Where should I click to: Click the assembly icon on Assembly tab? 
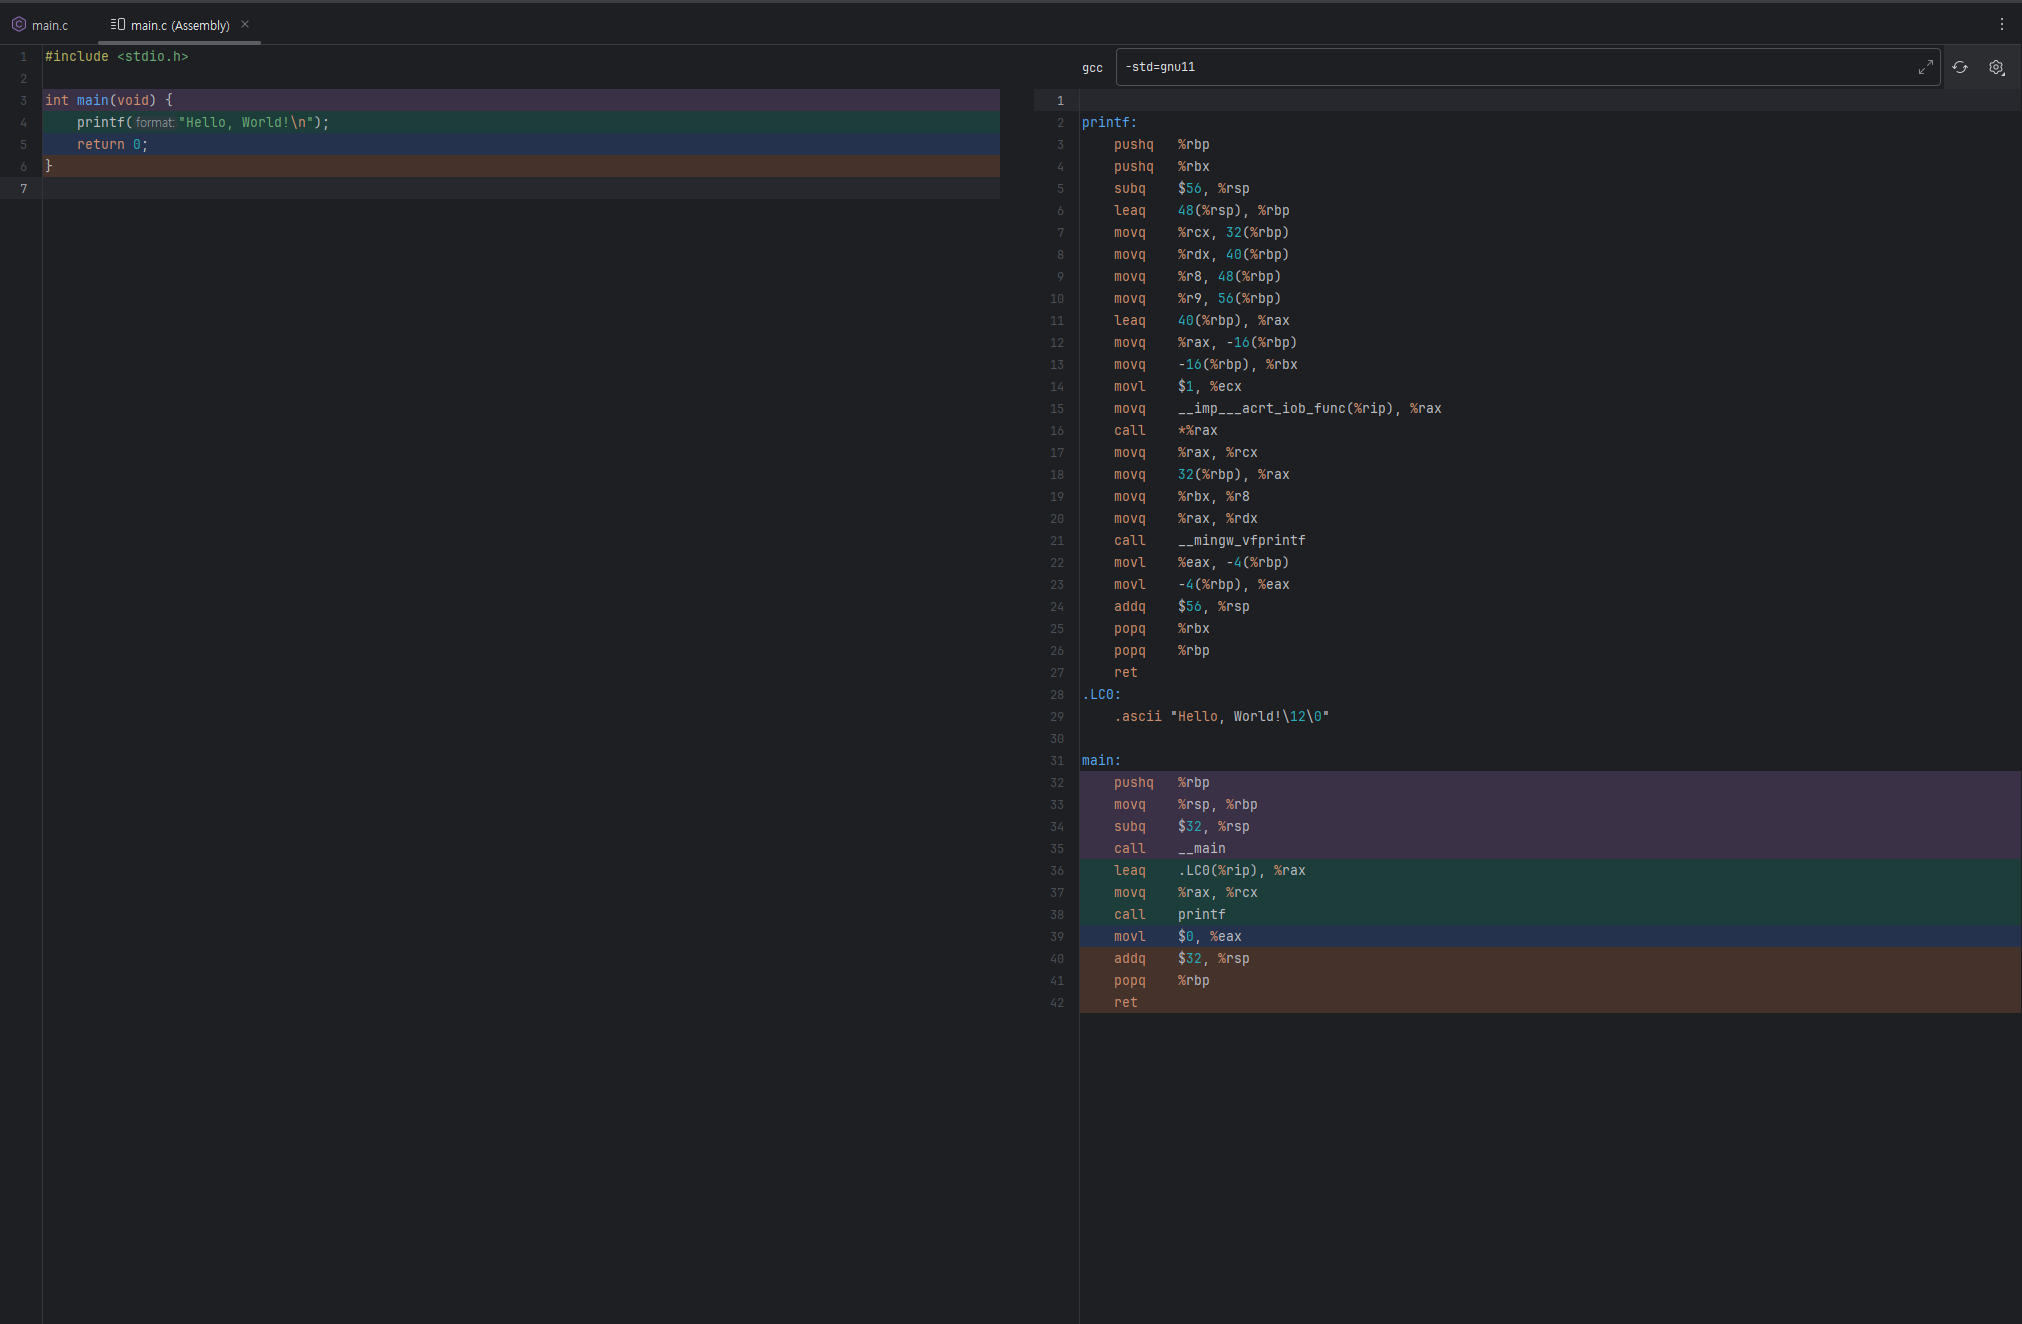coord(118,24)
